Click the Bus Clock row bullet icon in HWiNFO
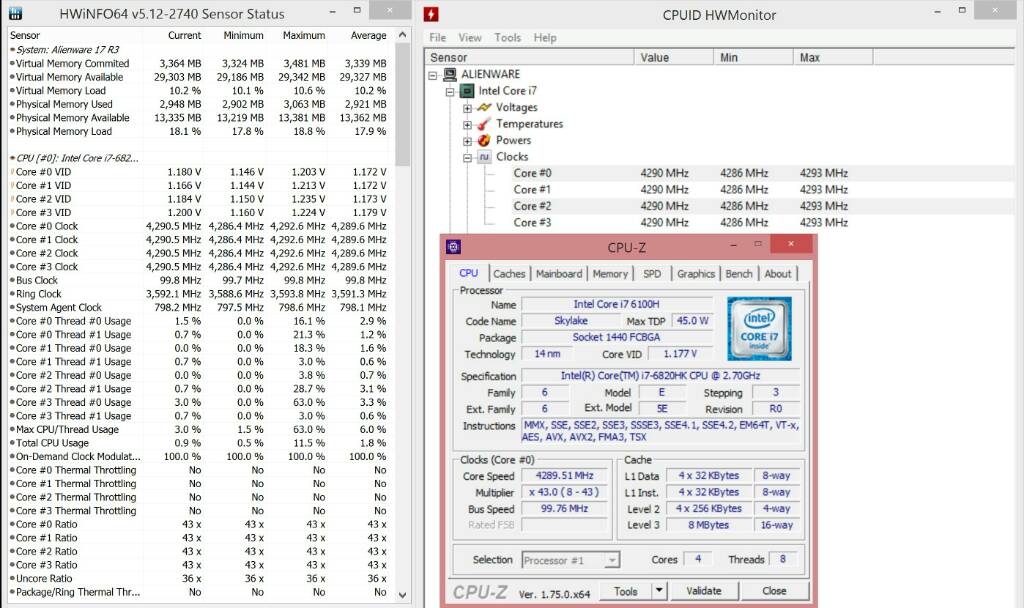 click(12, 280)
